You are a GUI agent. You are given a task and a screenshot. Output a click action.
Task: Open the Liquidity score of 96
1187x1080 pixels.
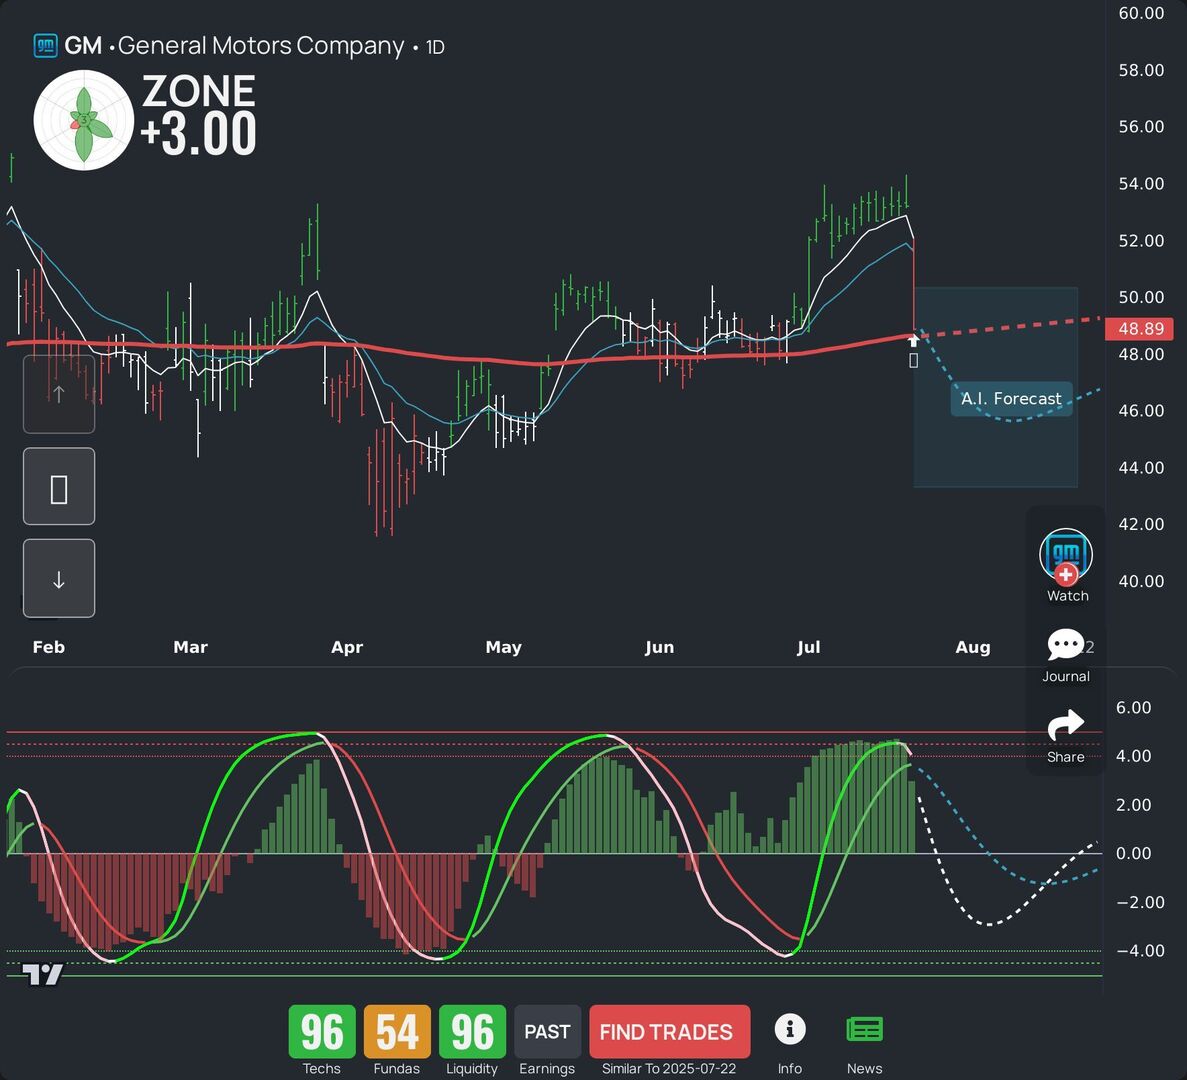(472, 1032)
